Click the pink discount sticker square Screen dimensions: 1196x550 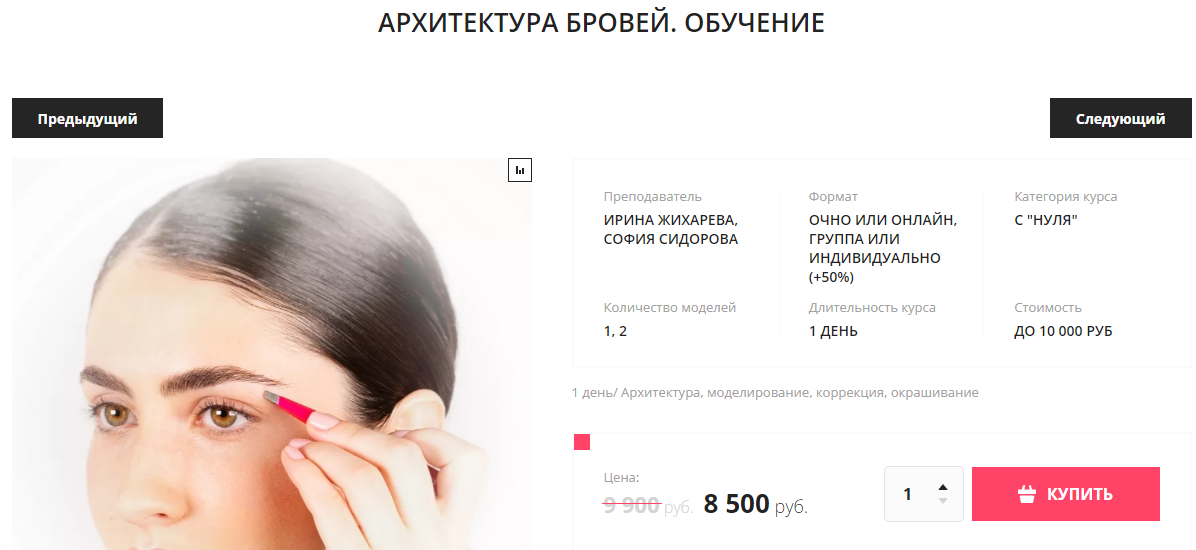pyautogui.click(x=582, y=442)
